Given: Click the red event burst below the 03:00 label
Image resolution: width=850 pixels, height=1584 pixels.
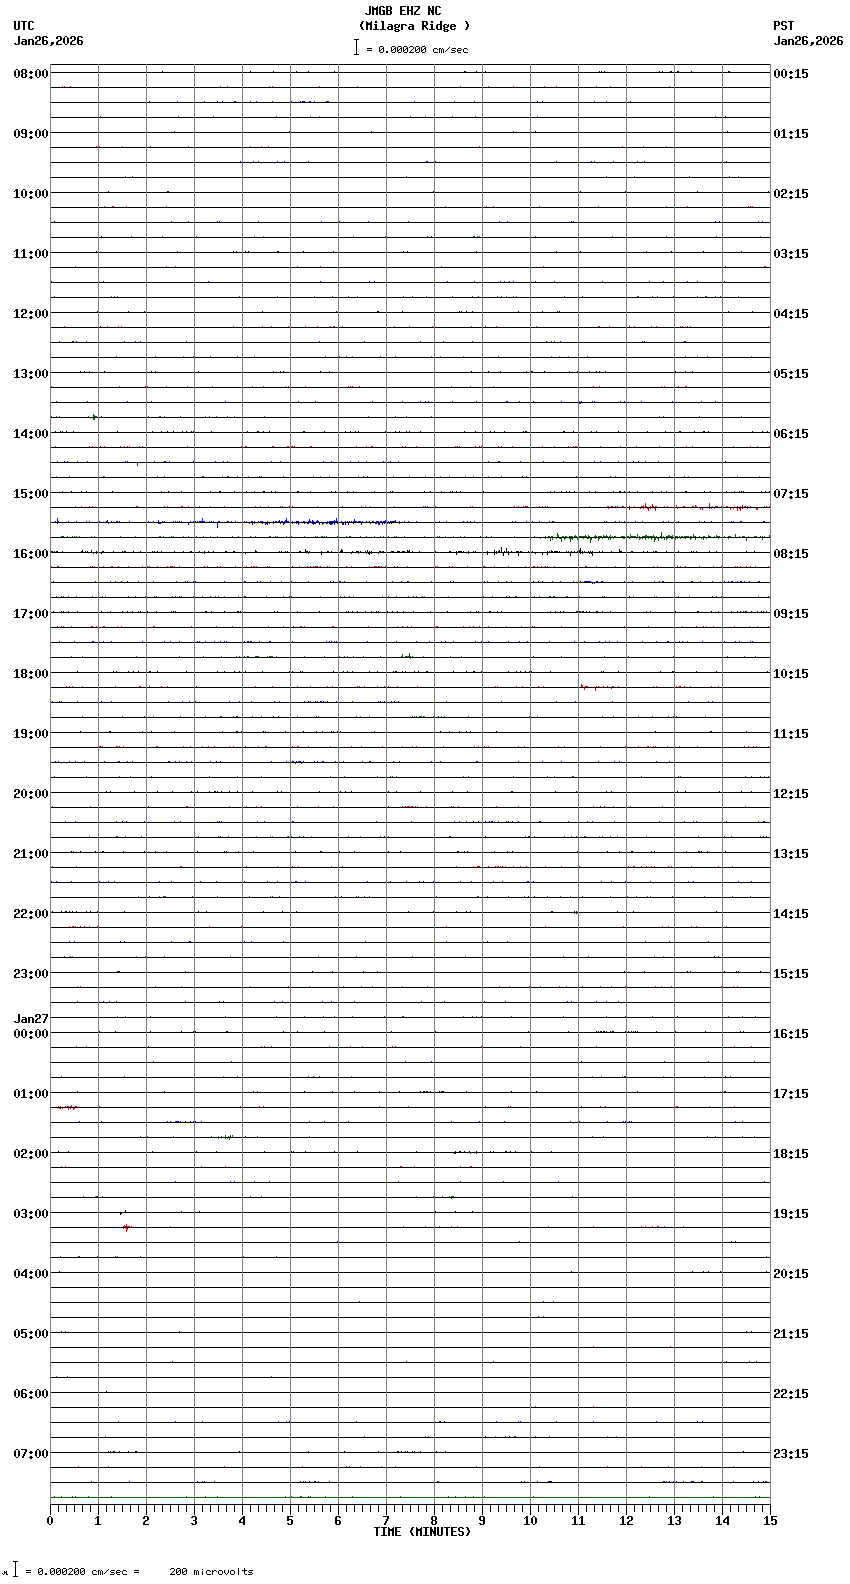Looking at the screenshot, I should (x=126, y=1227).
